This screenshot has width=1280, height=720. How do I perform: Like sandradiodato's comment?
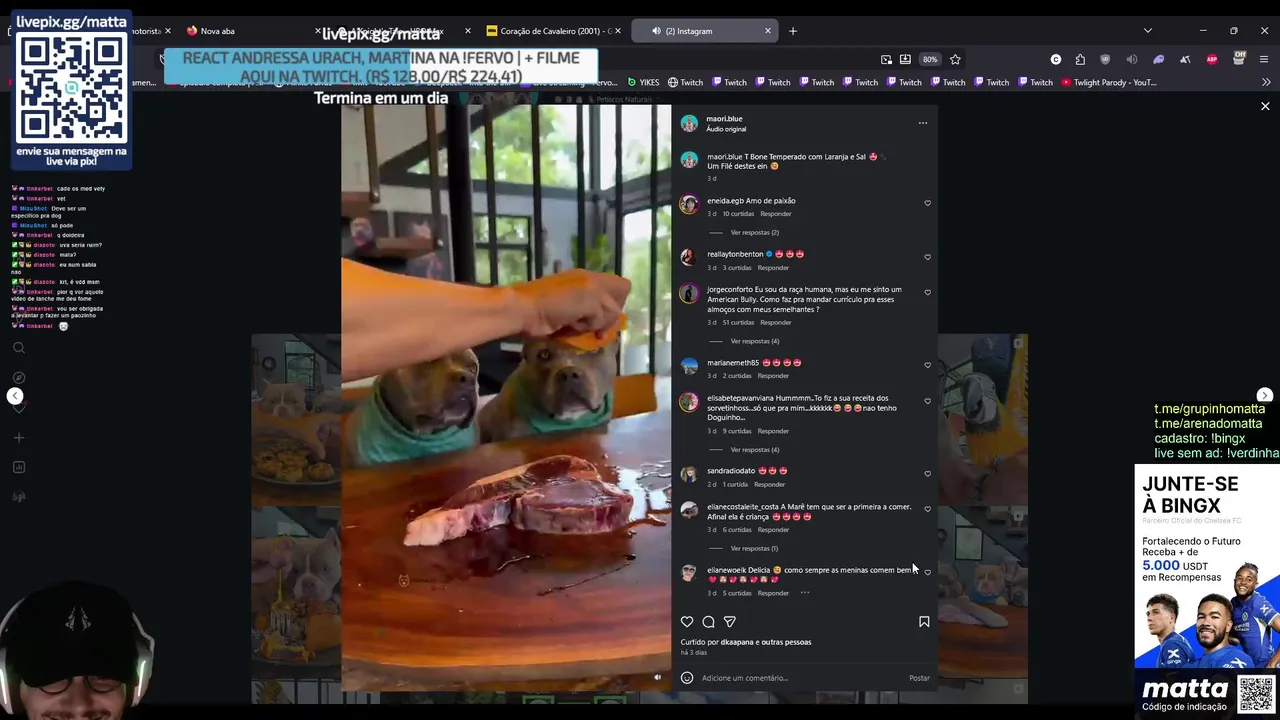(x=927, y=473)
